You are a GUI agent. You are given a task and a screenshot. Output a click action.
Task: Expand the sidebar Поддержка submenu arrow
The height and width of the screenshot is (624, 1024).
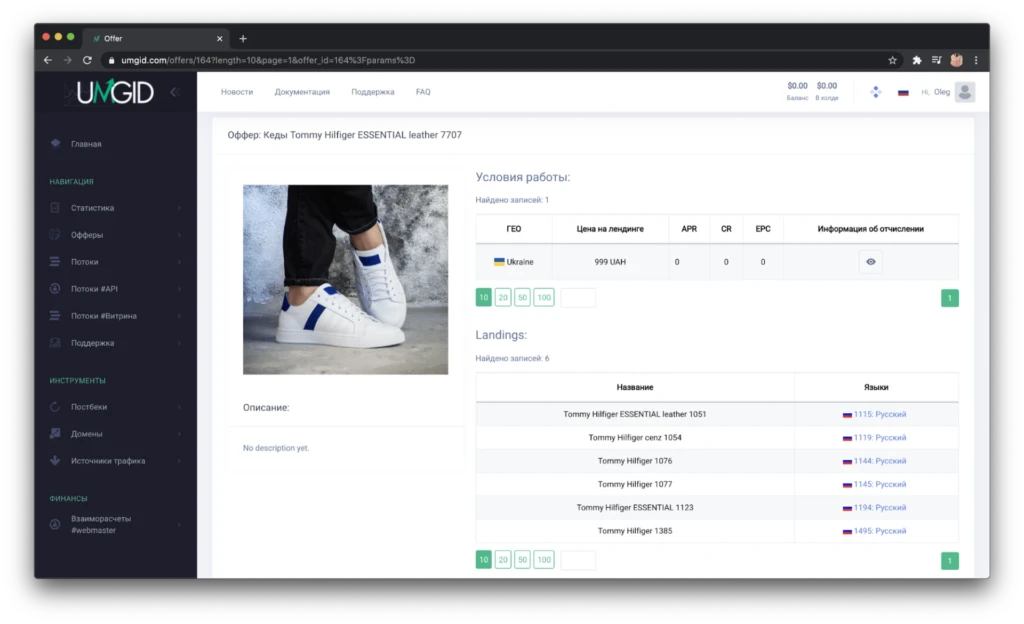pyautogui.click(x=180, y=343)
